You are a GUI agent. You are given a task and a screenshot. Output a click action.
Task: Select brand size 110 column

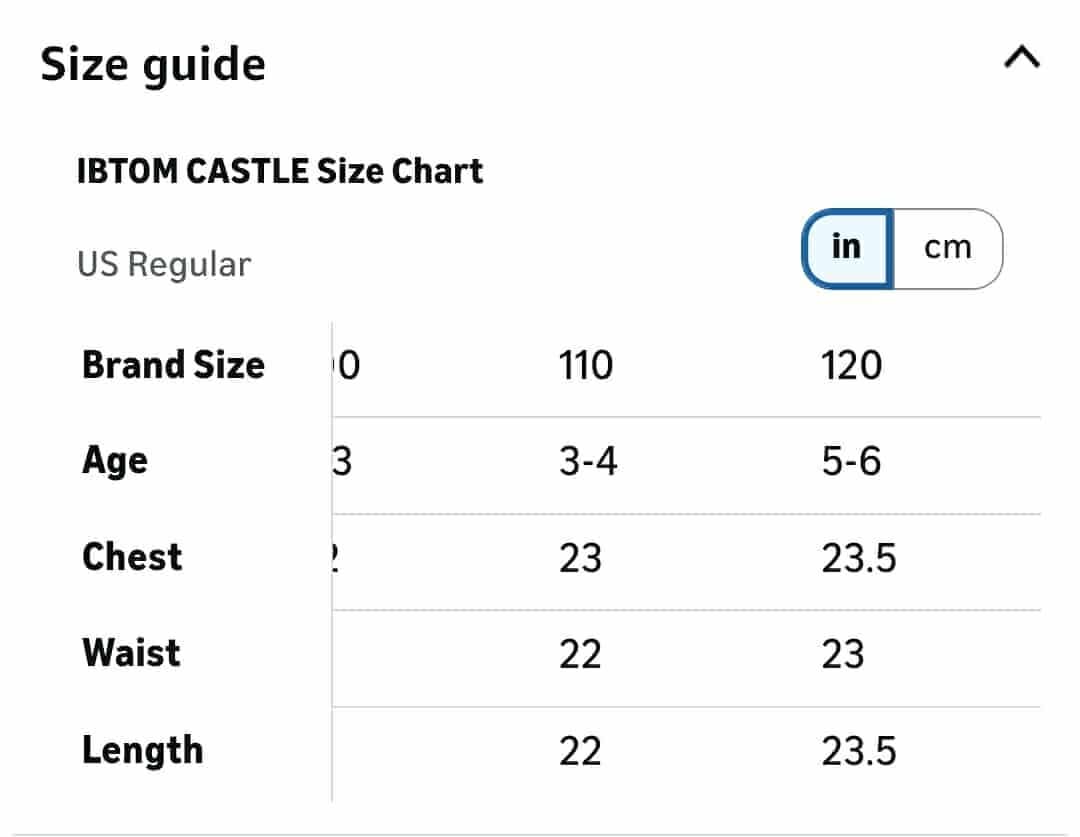point(585,365)
